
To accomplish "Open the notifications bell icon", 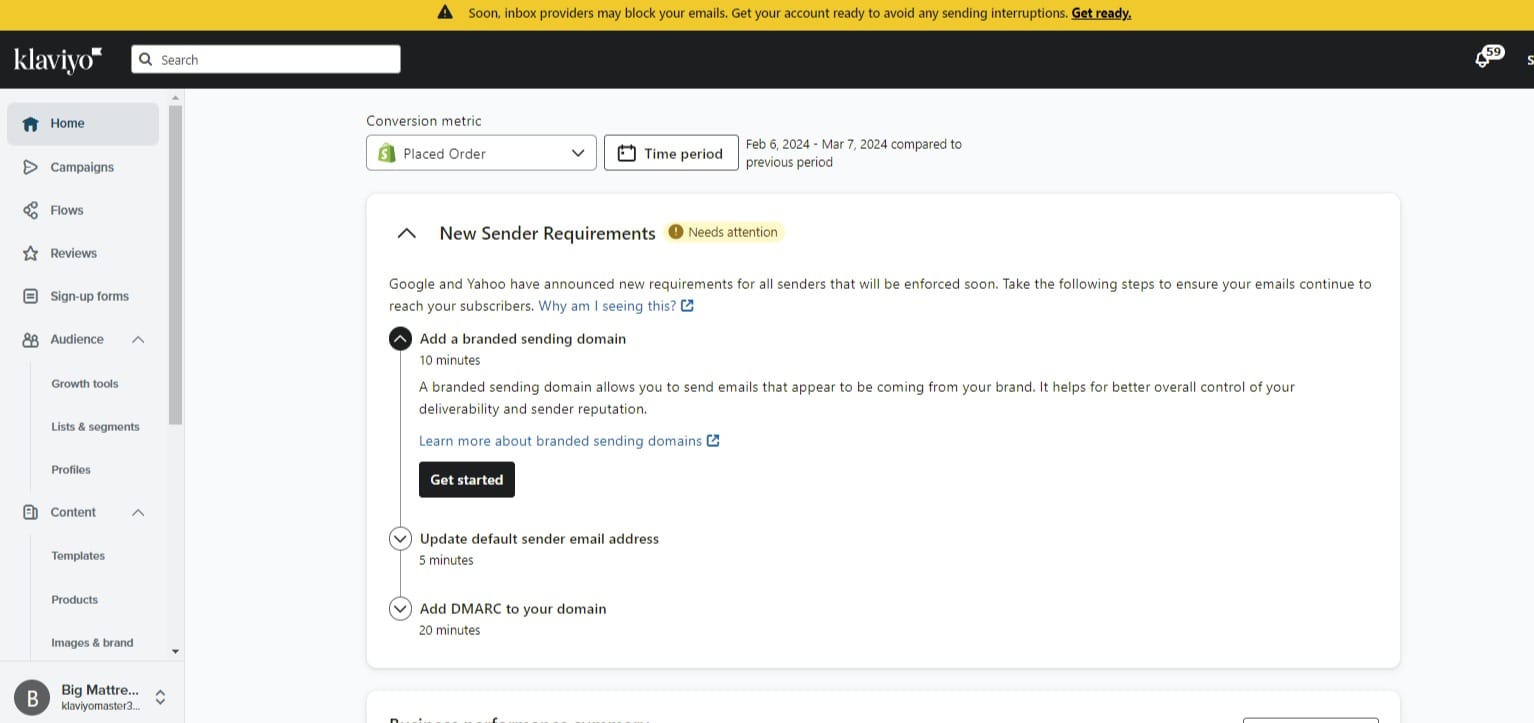I will point(1482,59).
